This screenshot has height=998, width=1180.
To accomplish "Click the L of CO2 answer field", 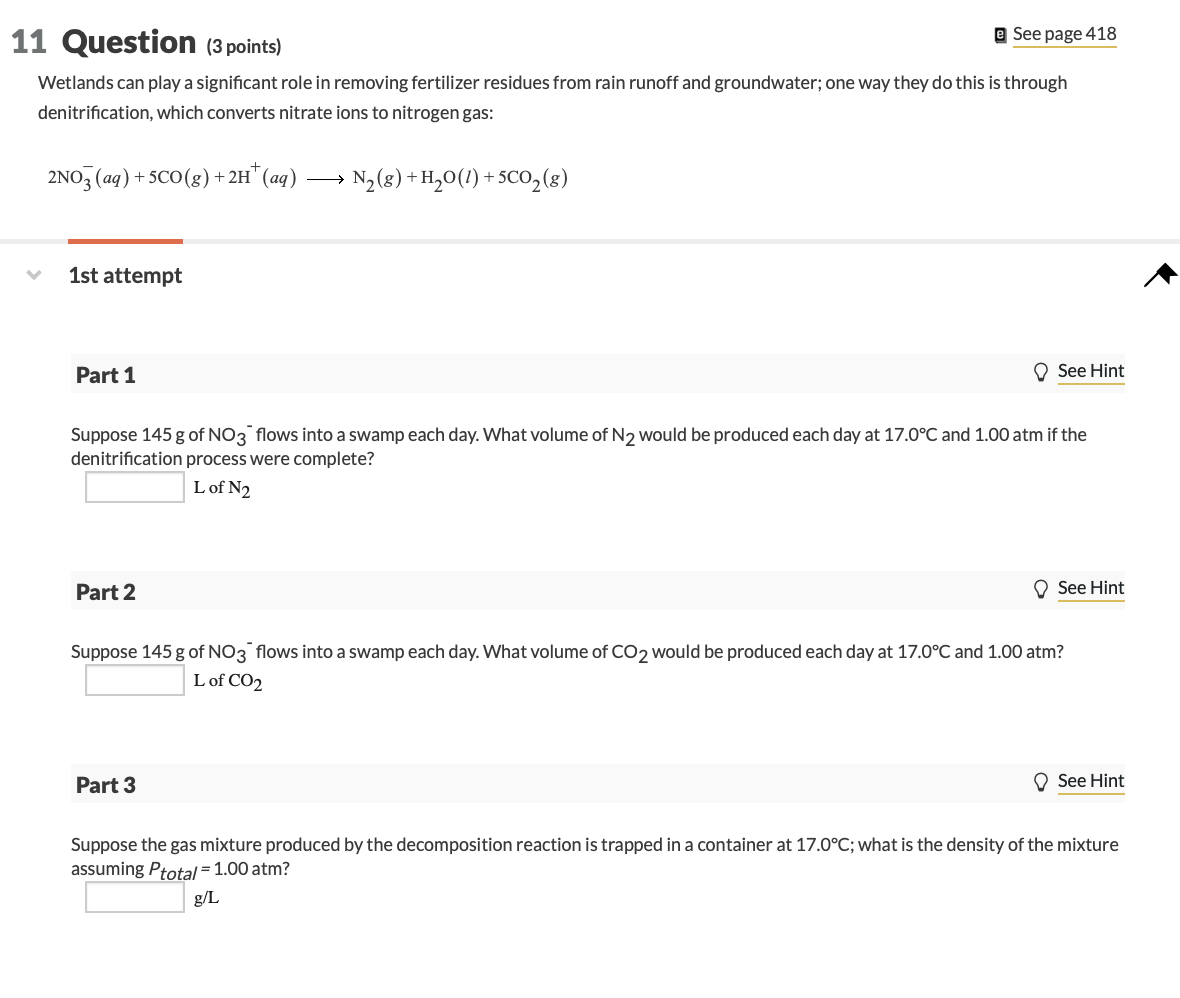I will coord(134,680).
